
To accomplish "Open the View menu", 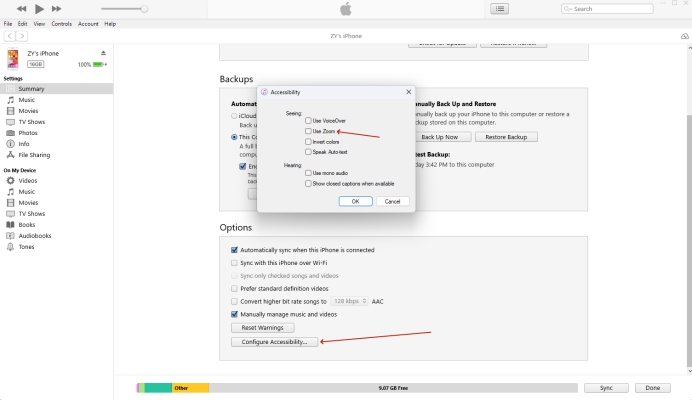I will click(x=39, y=24).
